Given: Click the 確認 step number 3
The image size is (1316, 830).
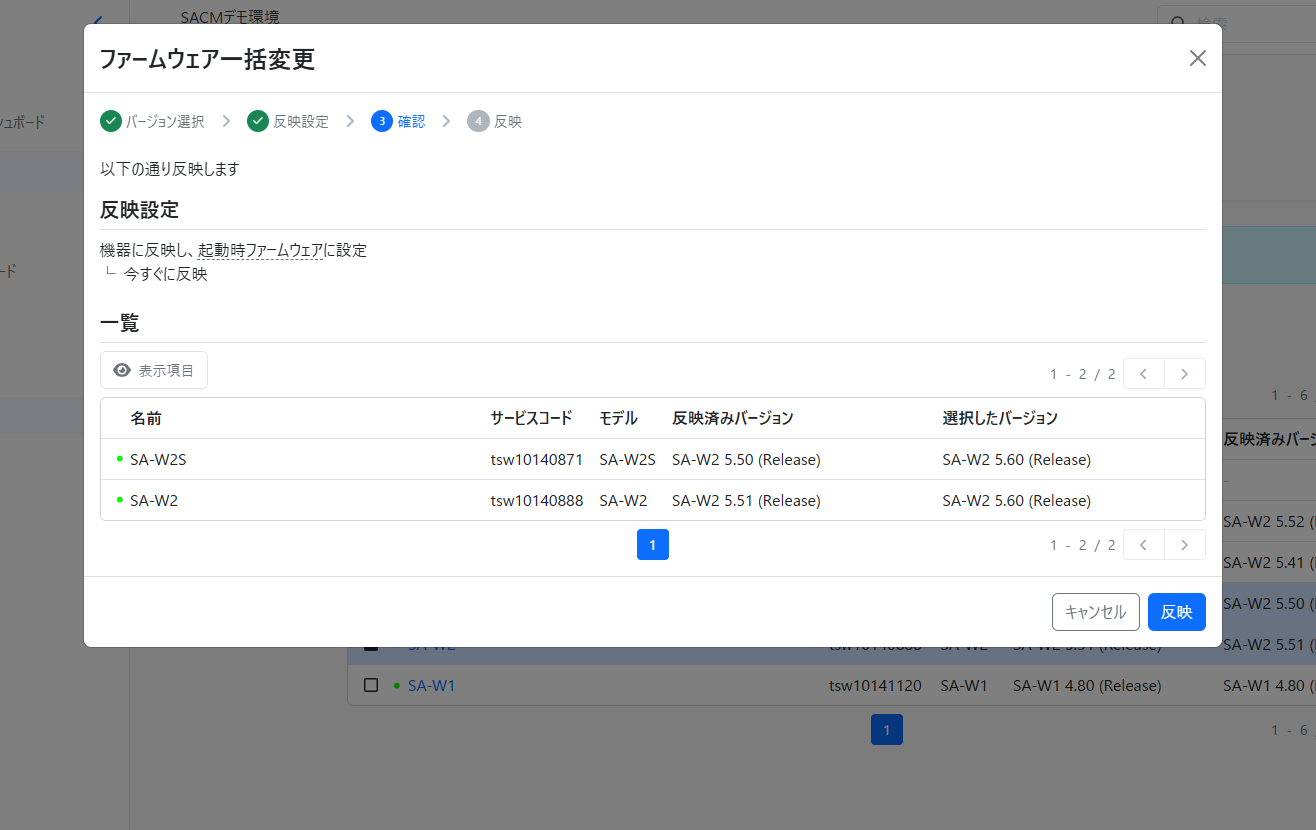Looking at the screenshot, I should (x=398, y=121).
